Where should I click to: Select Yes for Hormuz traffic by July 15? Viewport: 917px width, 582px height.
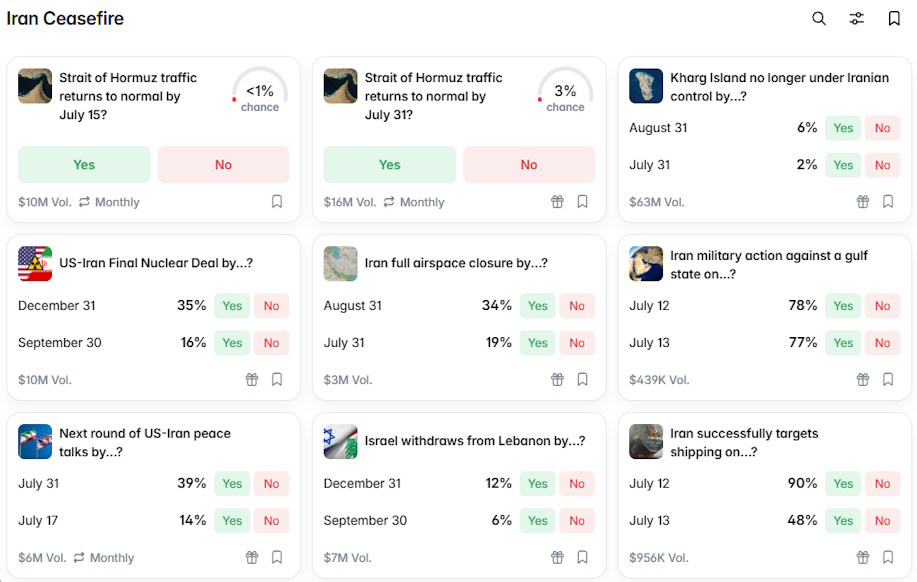84,165
